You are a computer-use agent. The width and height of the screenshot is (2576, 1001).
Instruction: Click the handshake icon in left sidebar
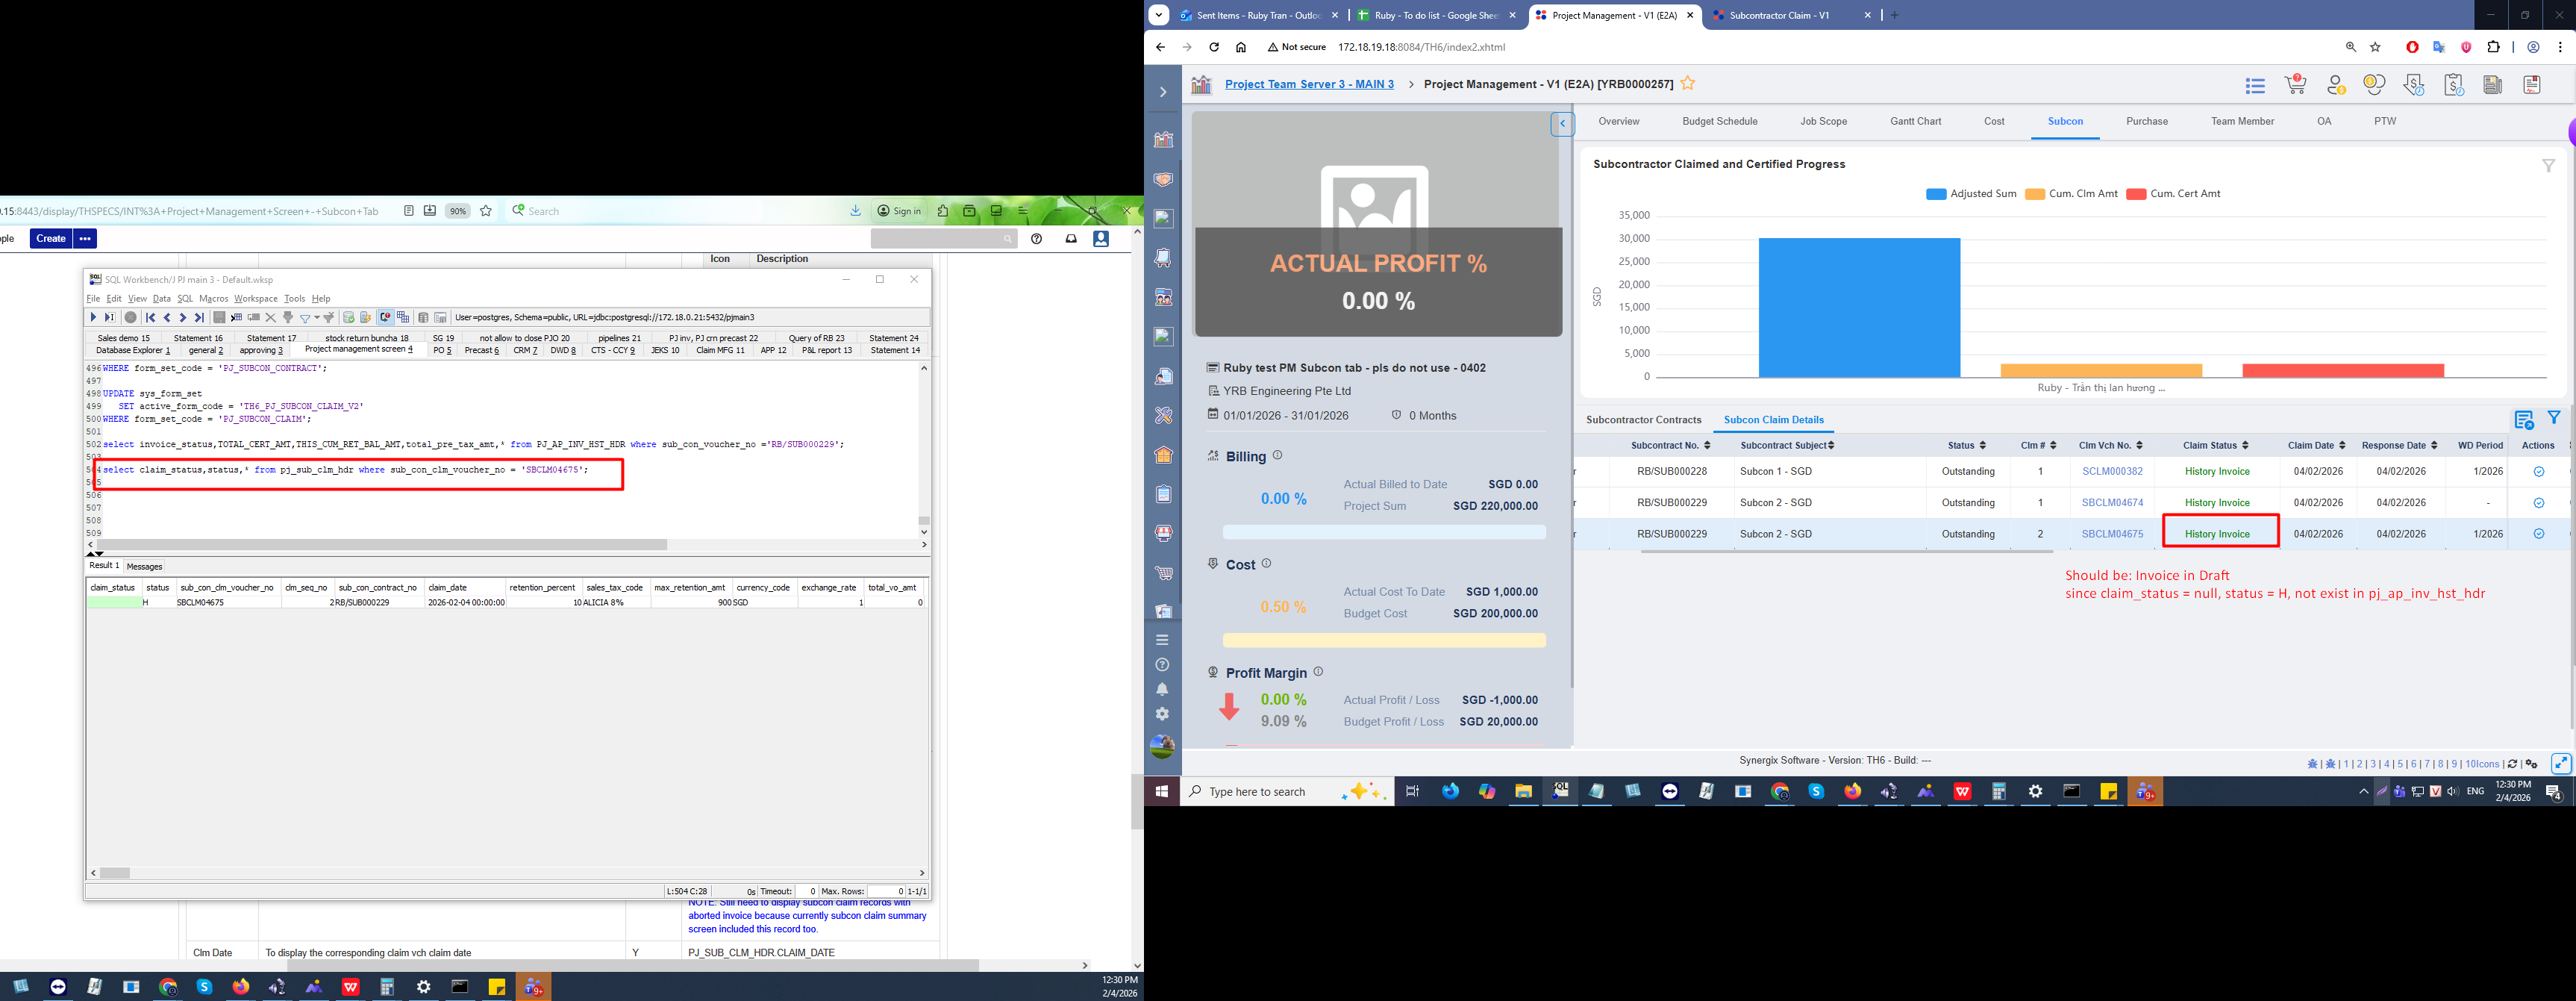click(1163, 180)
